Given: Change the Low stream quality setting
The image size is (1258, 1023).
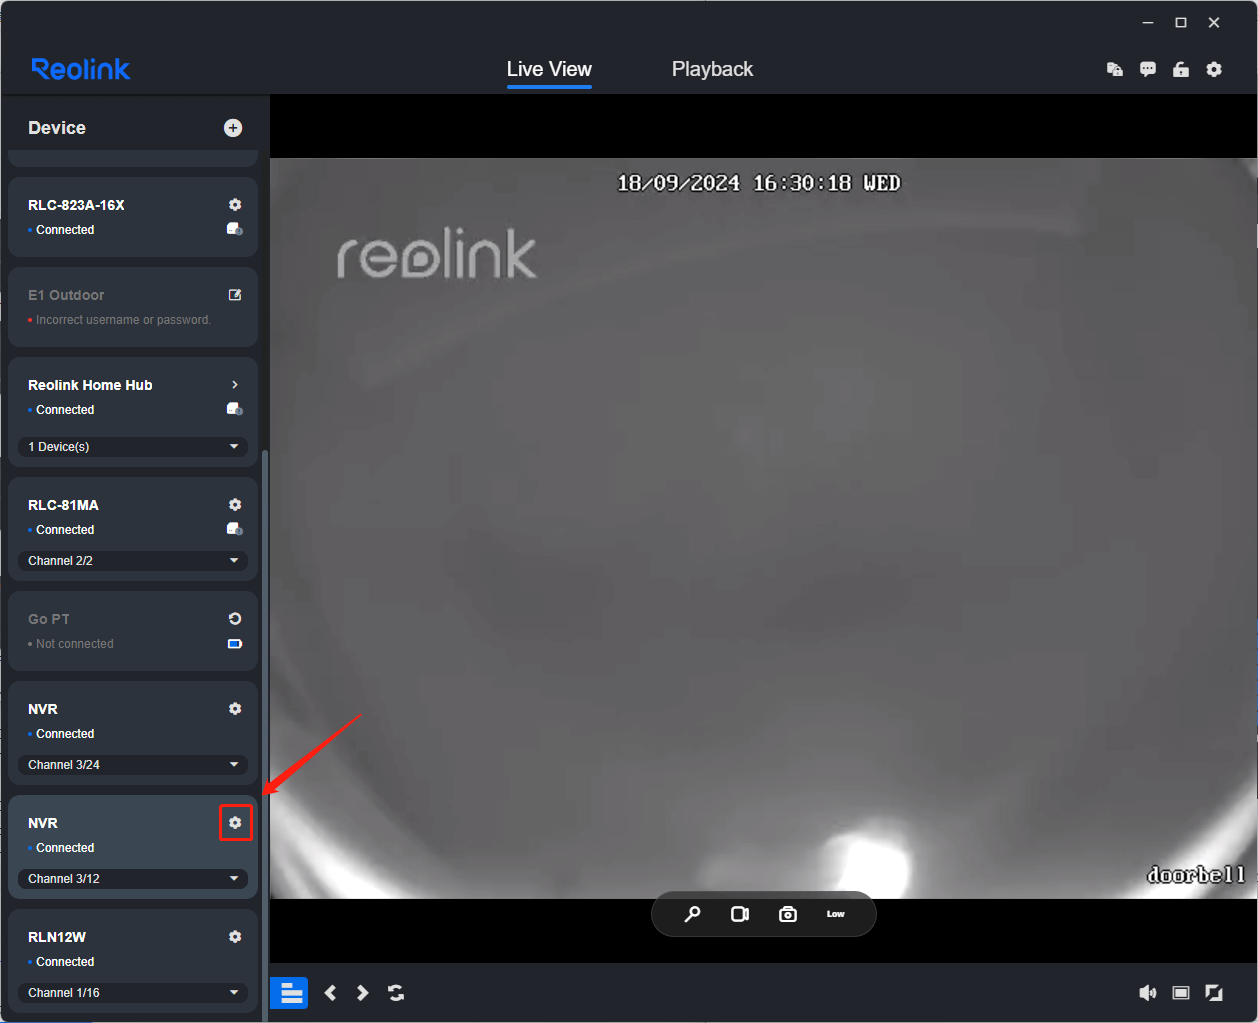Looking at the screenshot, I should (x=835, y=914).
